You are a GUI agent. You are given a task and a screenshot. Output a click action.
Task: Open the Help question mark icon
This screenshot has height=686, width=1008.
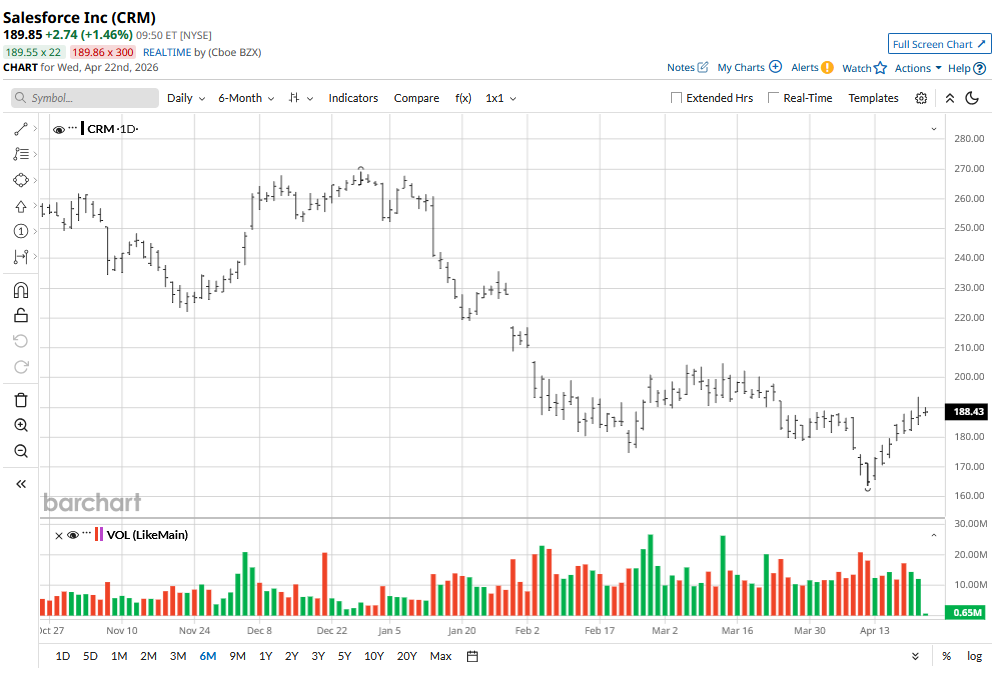pos(980,68)
